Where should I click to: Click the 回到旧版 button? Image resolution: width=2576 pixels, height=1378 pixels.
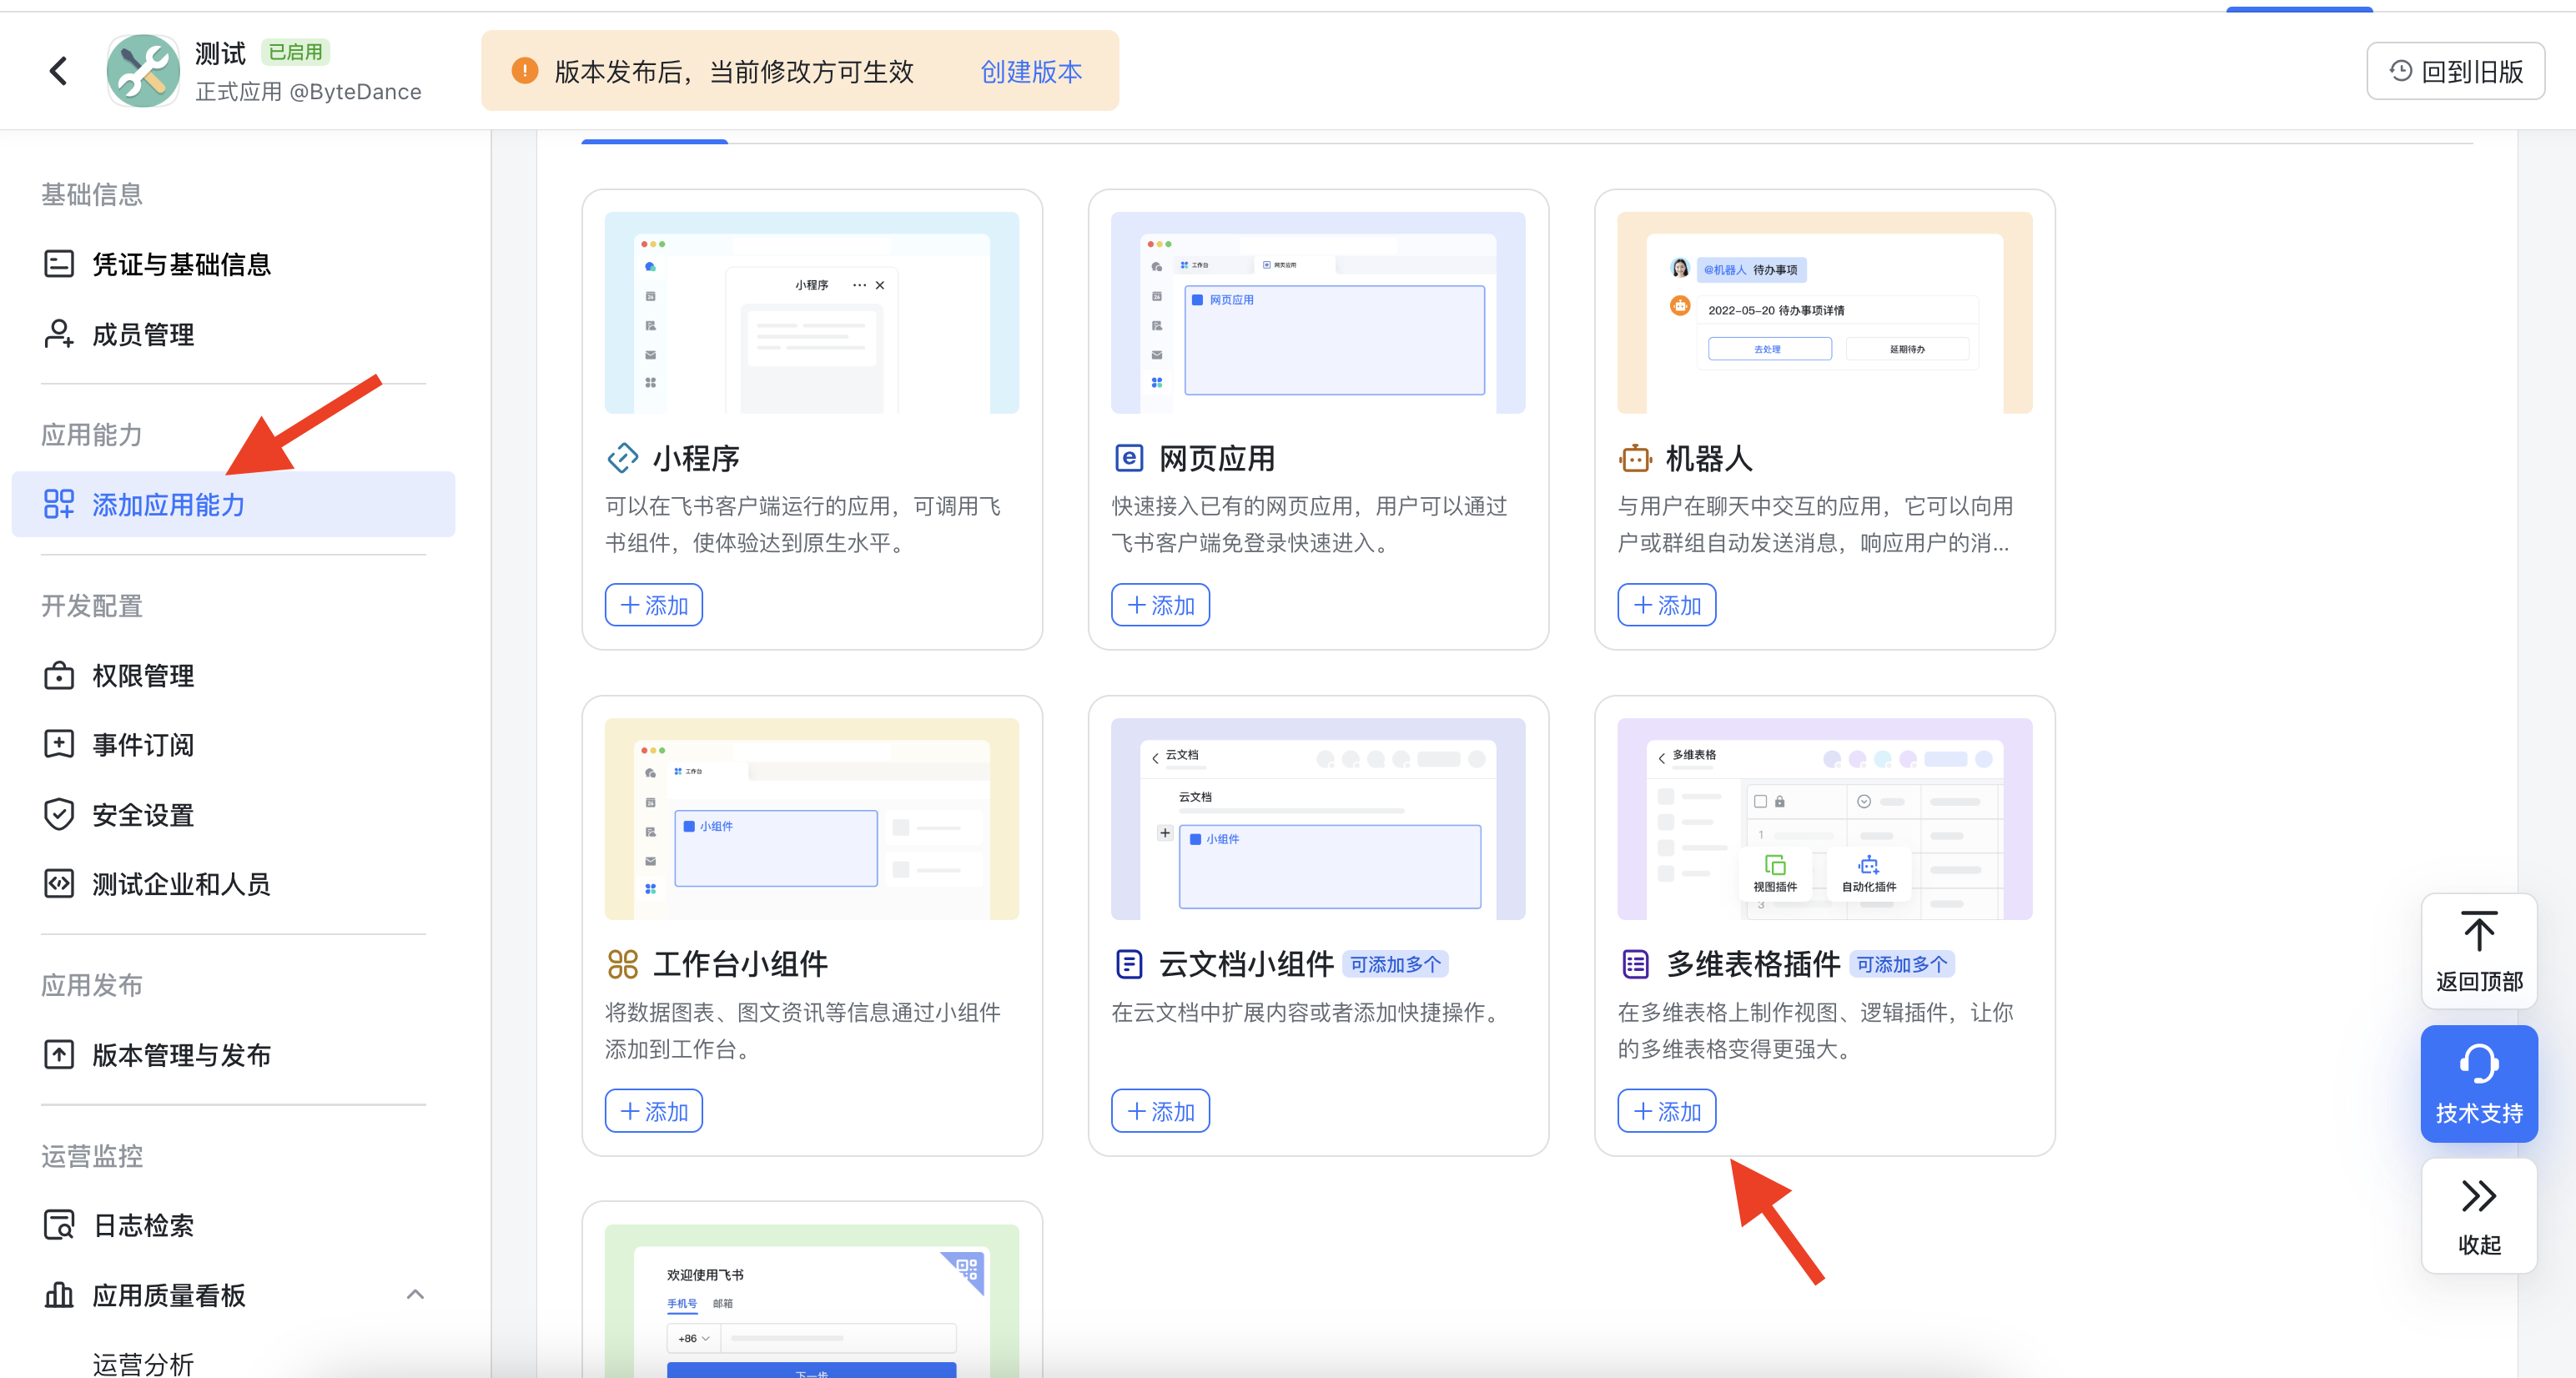pyautogui.click(x=2455, y=70)
